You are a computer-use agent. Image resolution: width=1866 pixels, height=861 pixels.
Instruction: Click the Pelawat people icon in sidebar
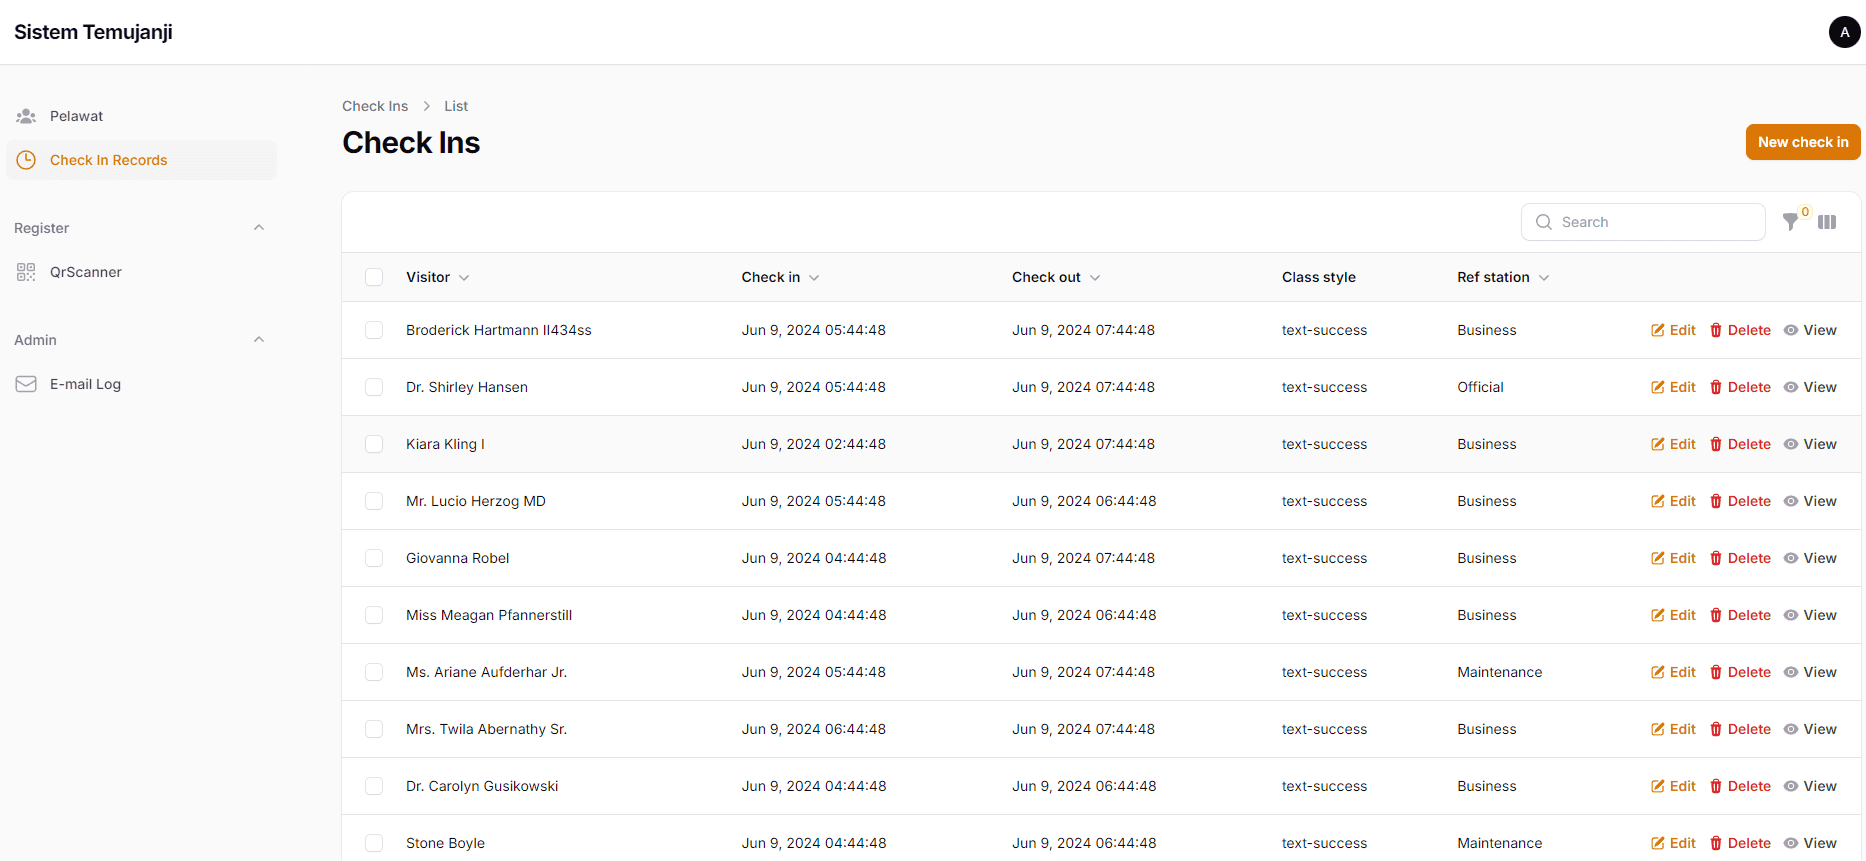(x=26, y=116)
